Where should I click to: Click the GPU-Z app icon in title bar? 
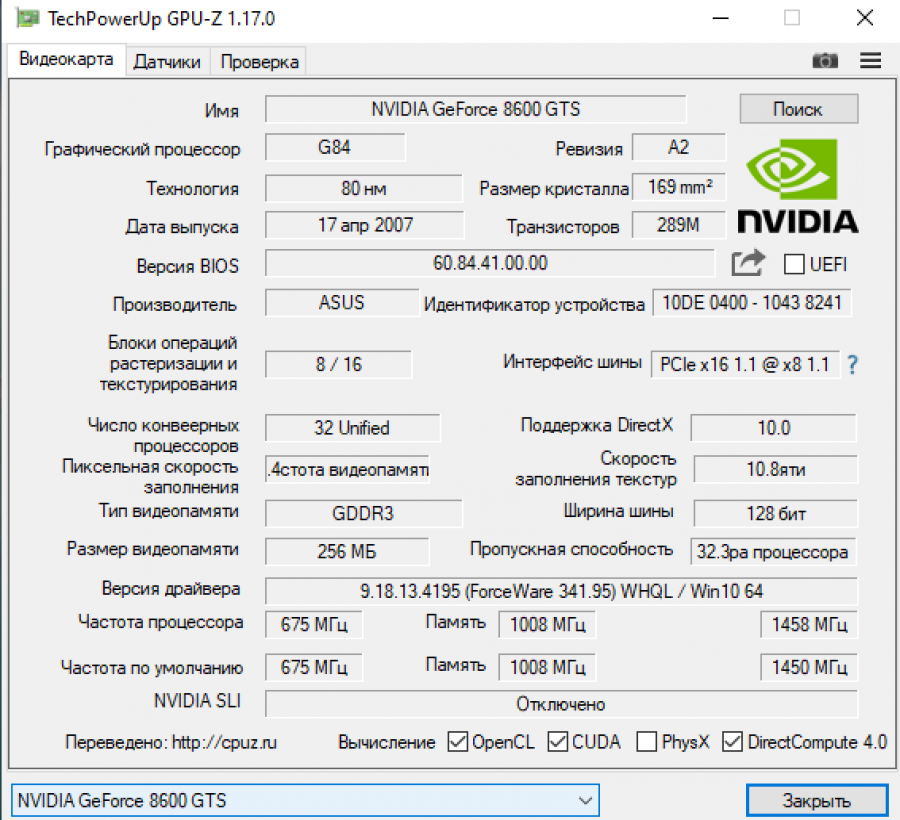[x=29, y=18]
